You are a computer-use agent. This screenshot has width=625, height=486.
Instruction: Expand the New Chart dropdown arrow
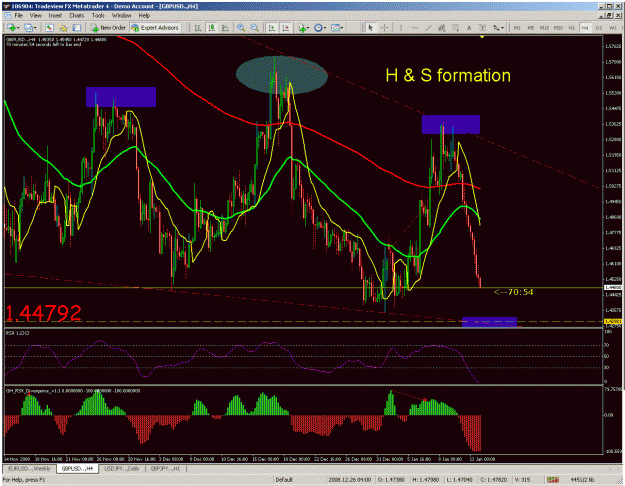point(18,28)
